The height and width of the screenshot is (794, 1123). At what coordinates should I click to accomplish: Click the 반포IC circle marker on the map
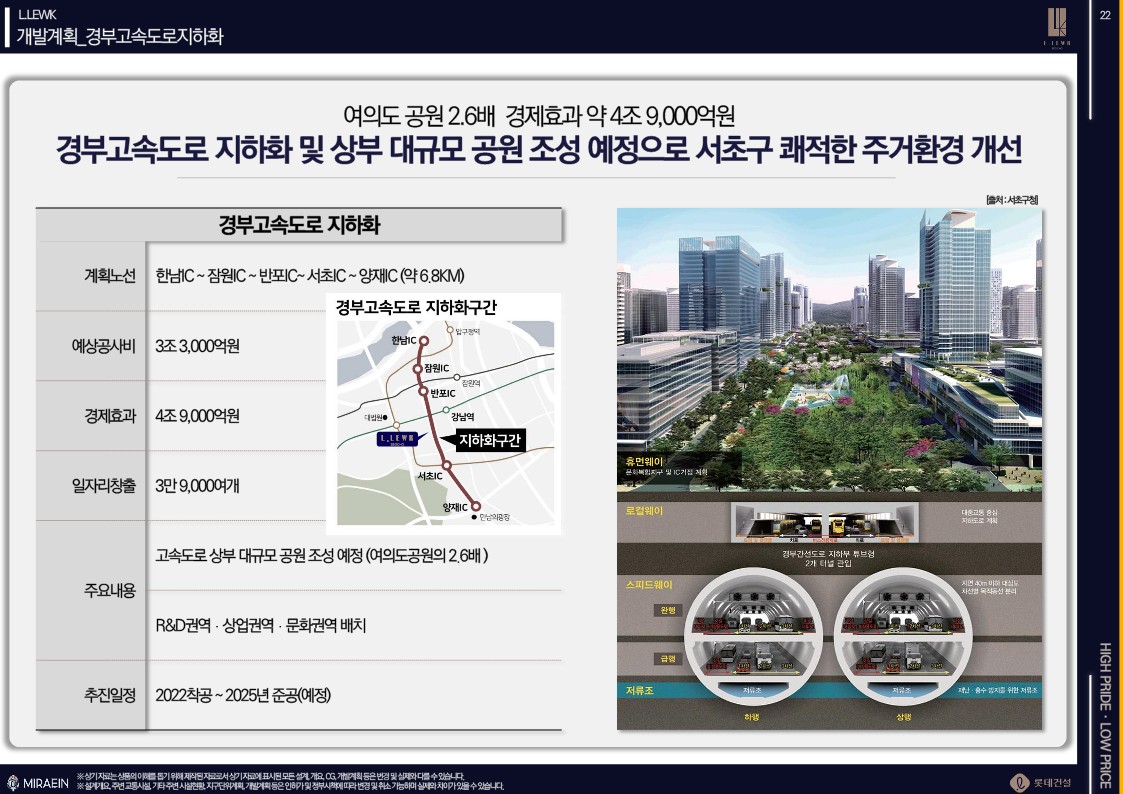coord(422,393)
